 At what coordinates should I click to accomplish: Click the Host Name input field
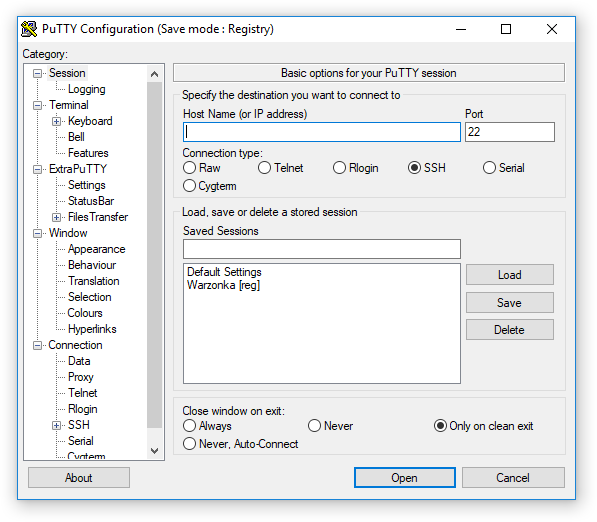coord(322,132)
